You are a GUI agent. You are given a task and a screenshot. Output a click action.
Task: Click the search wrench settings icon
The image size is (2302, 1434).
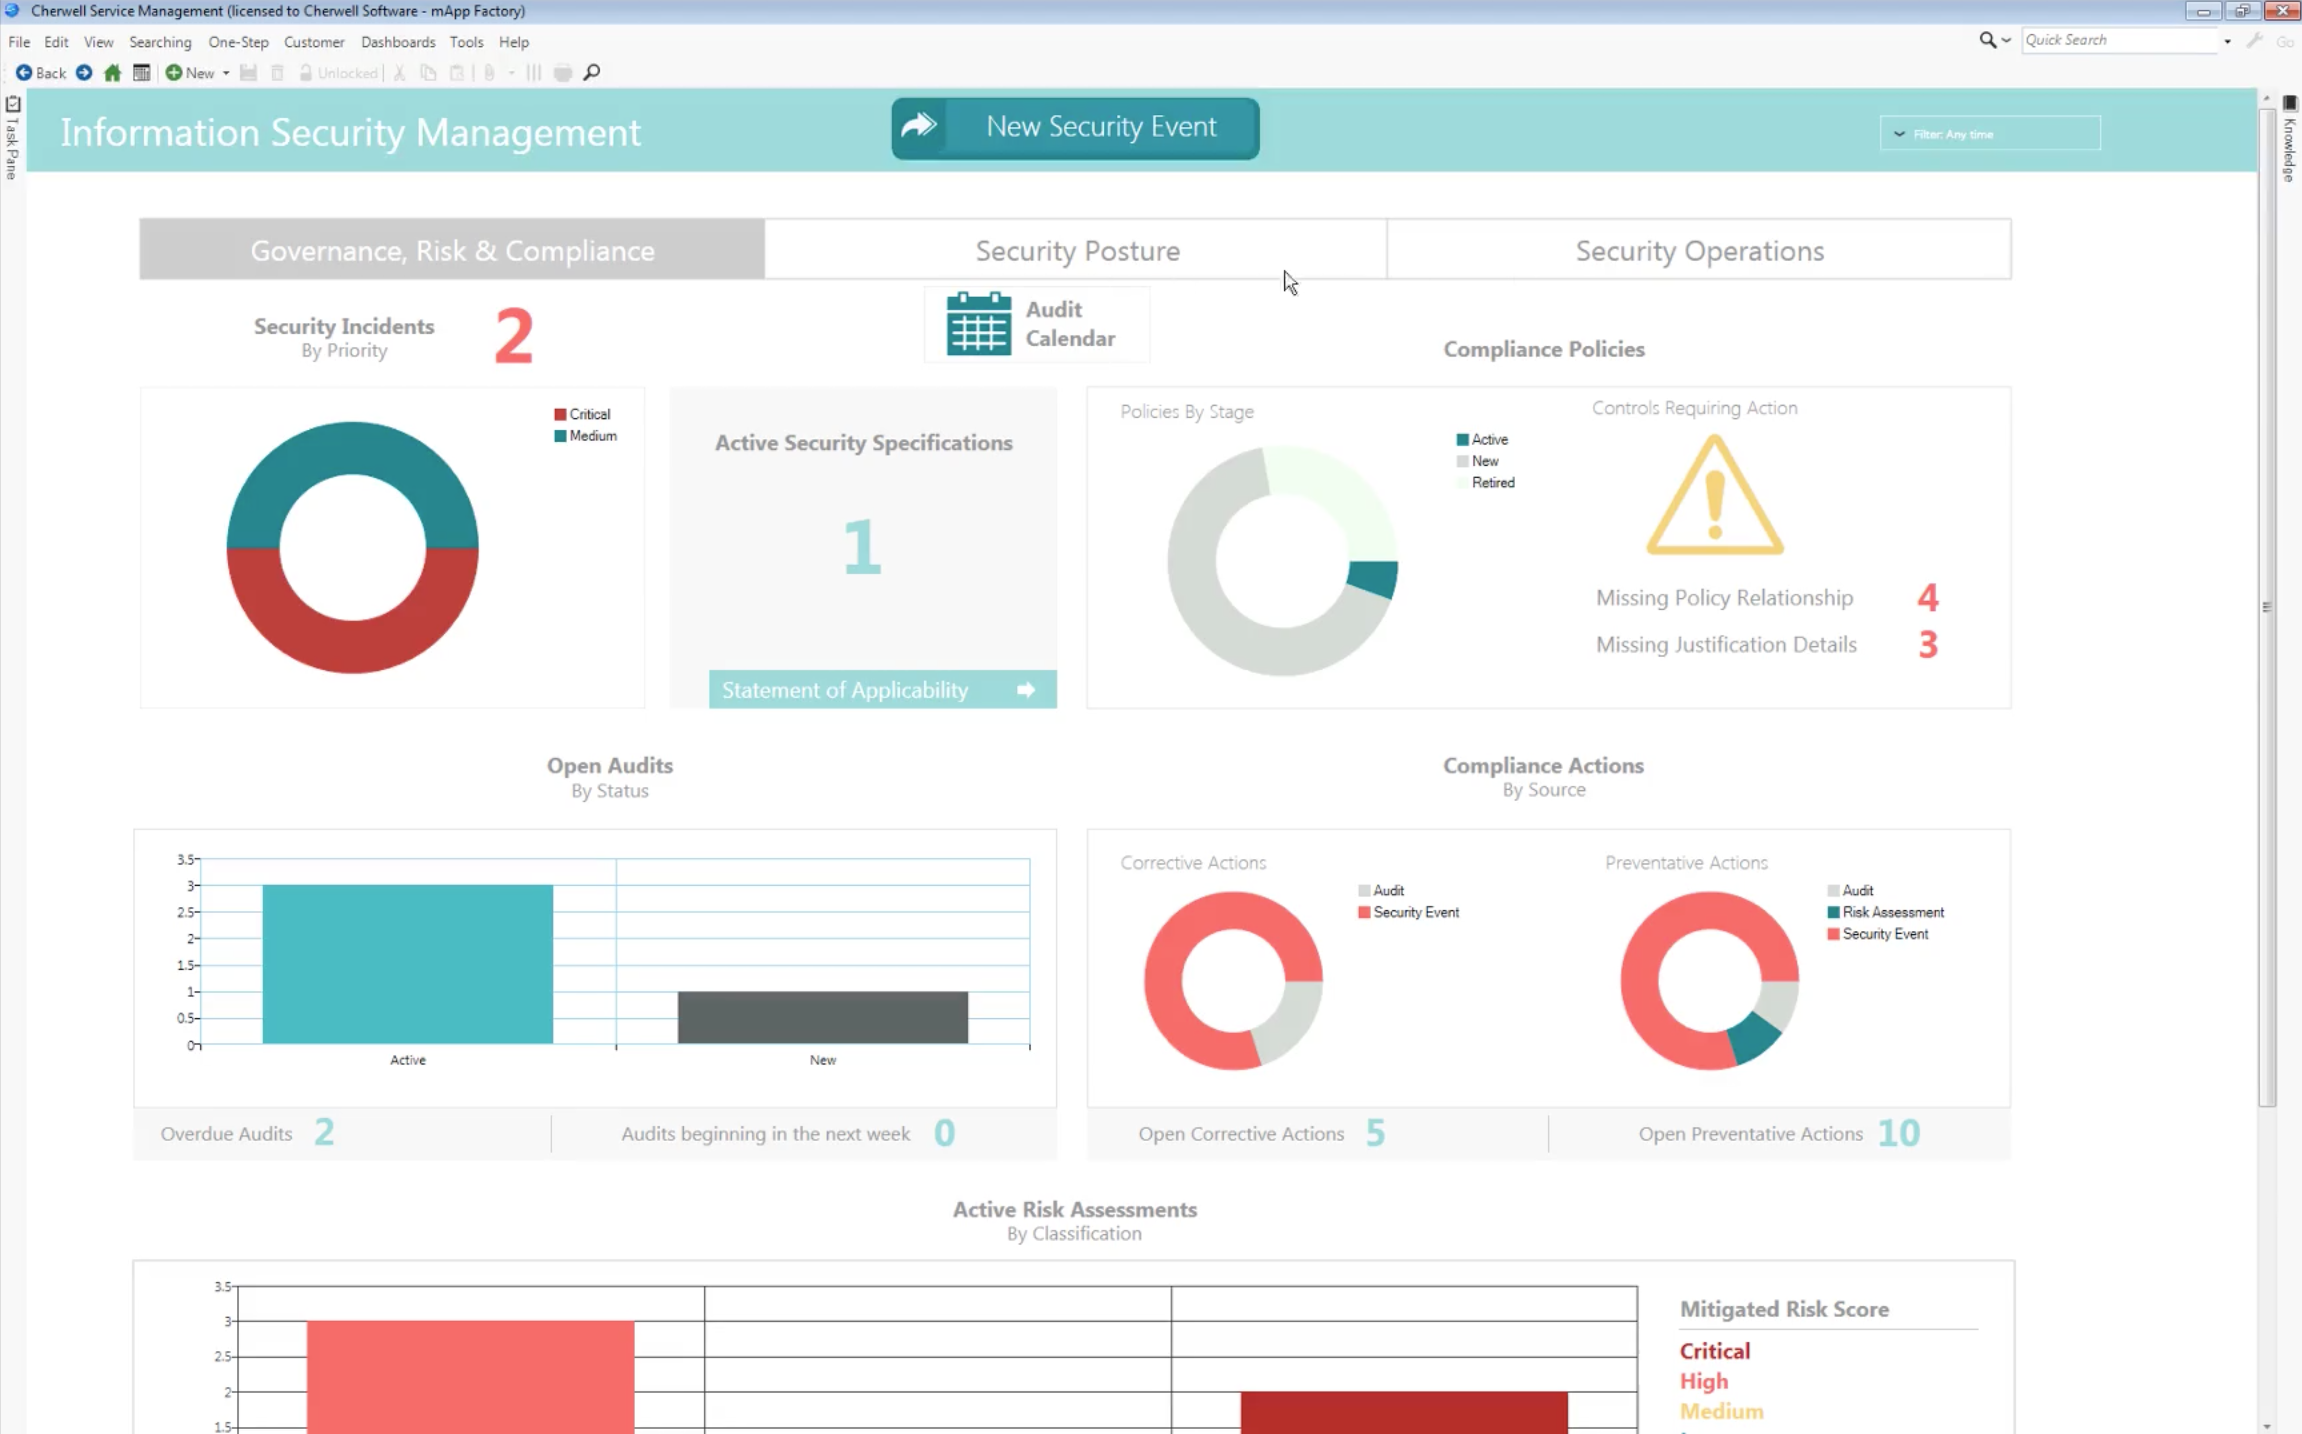pos(2254,40)
